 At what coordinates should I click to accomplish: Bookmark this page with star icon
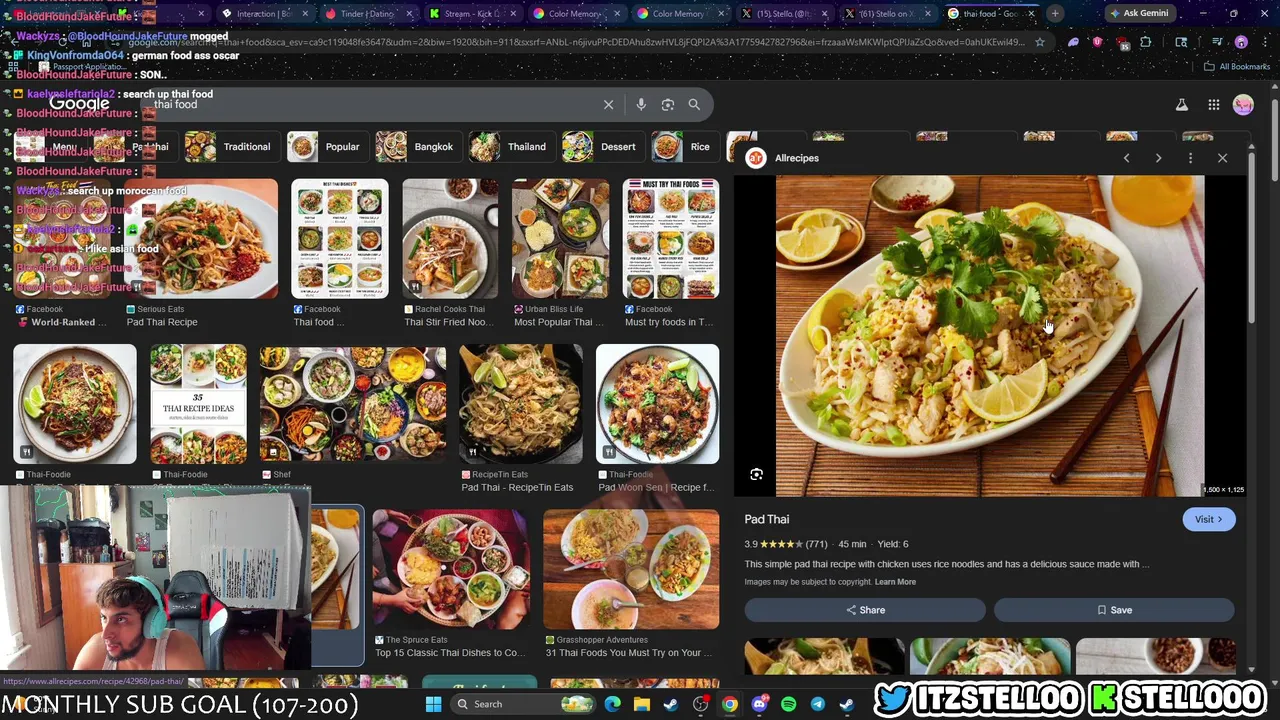coord(1040,42)
